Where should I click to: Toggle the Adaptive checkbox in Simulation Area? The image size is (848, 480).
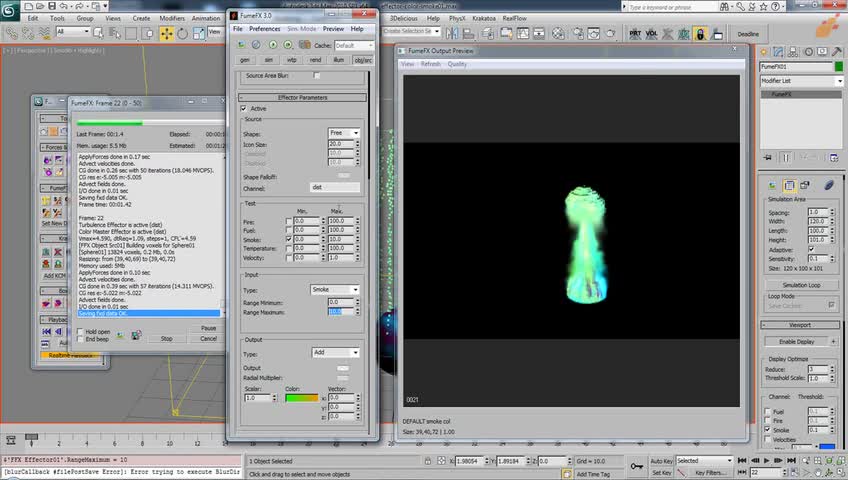point(811,249)
